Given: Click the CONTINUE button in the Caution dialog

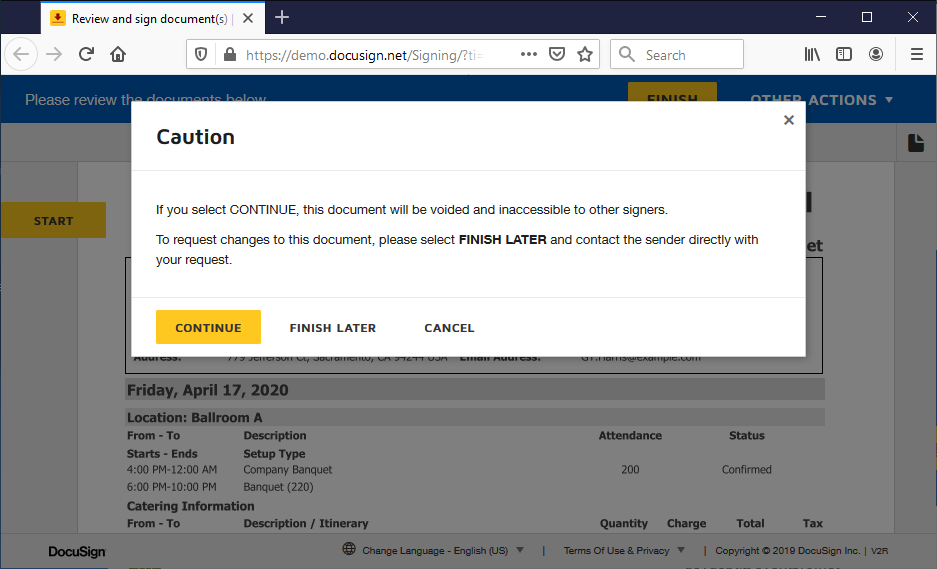Looking at the screenshot, I should [x=208, y=327].
